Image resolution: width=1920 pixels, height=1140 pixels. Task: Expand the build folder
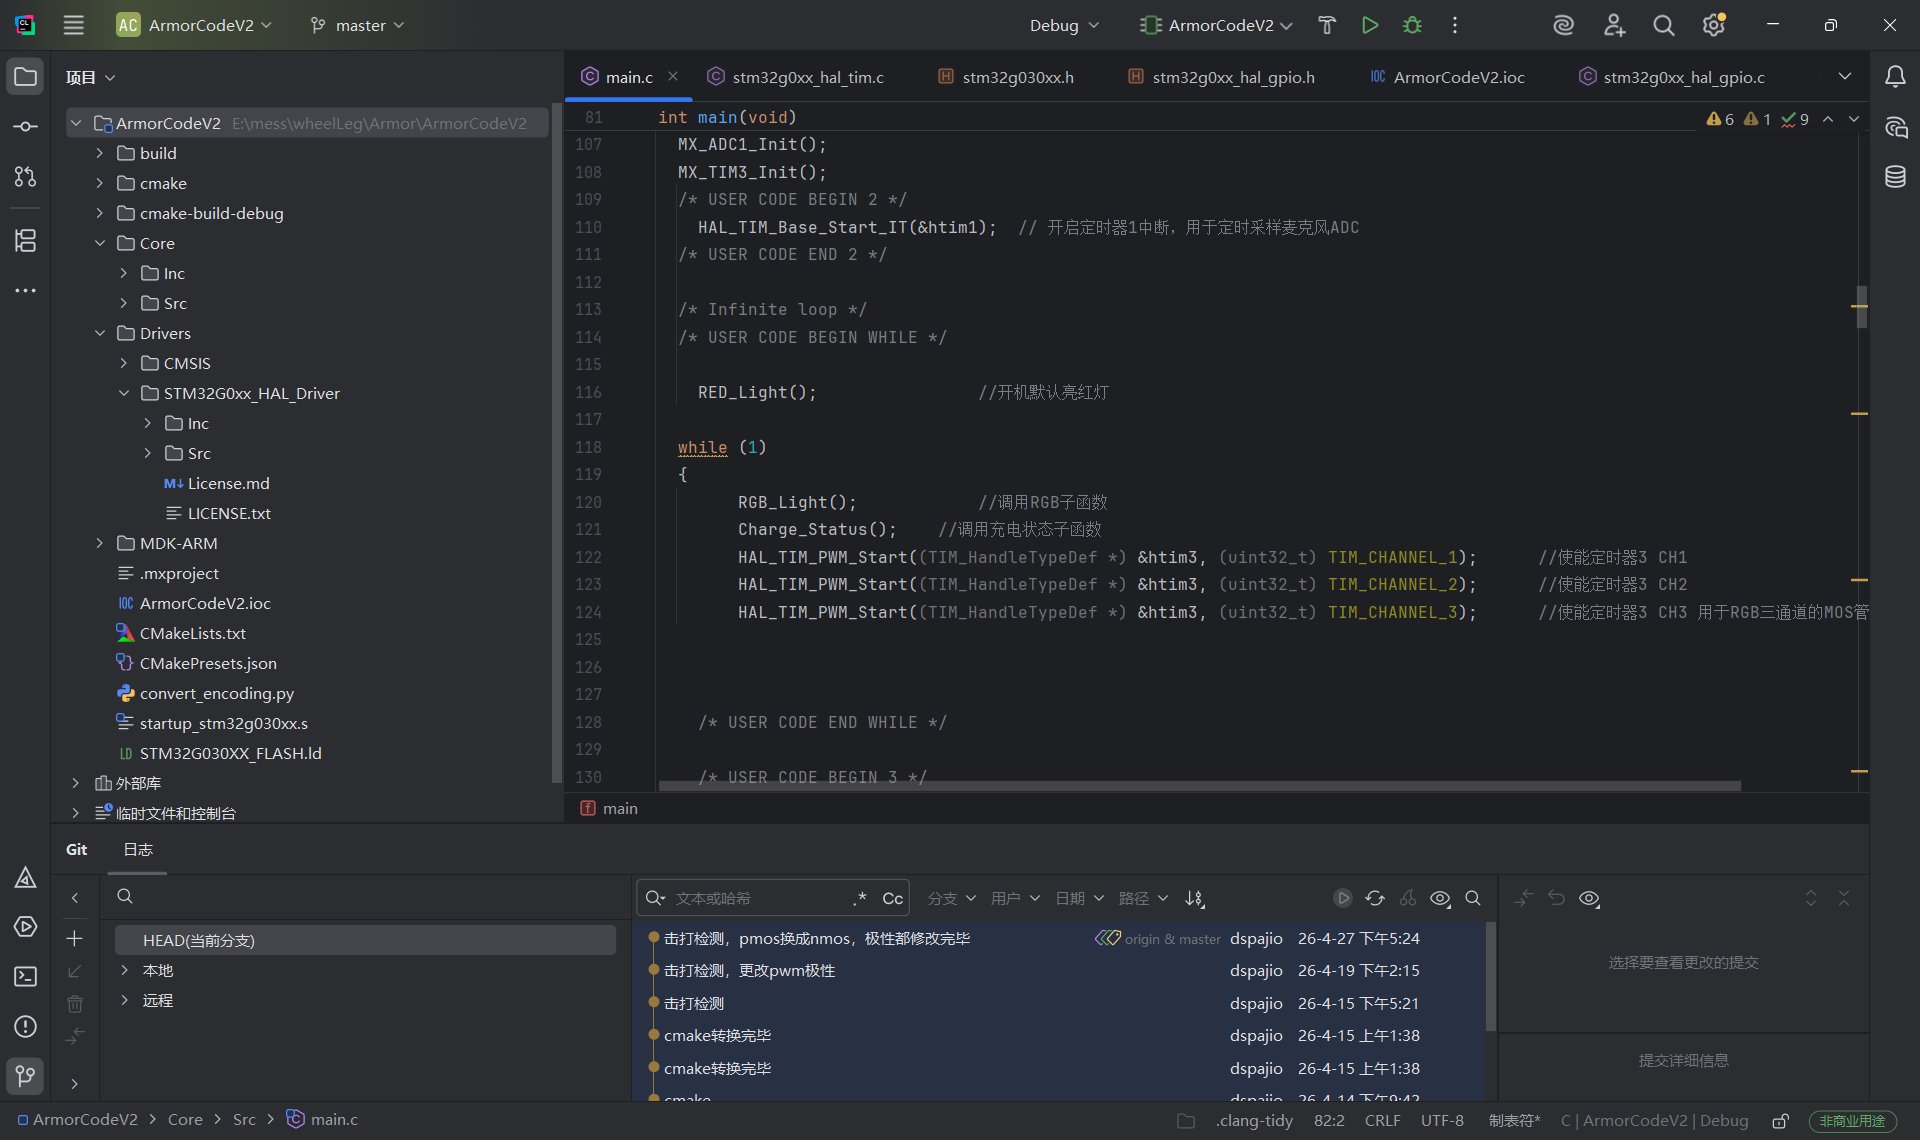(x=99, y=153)
